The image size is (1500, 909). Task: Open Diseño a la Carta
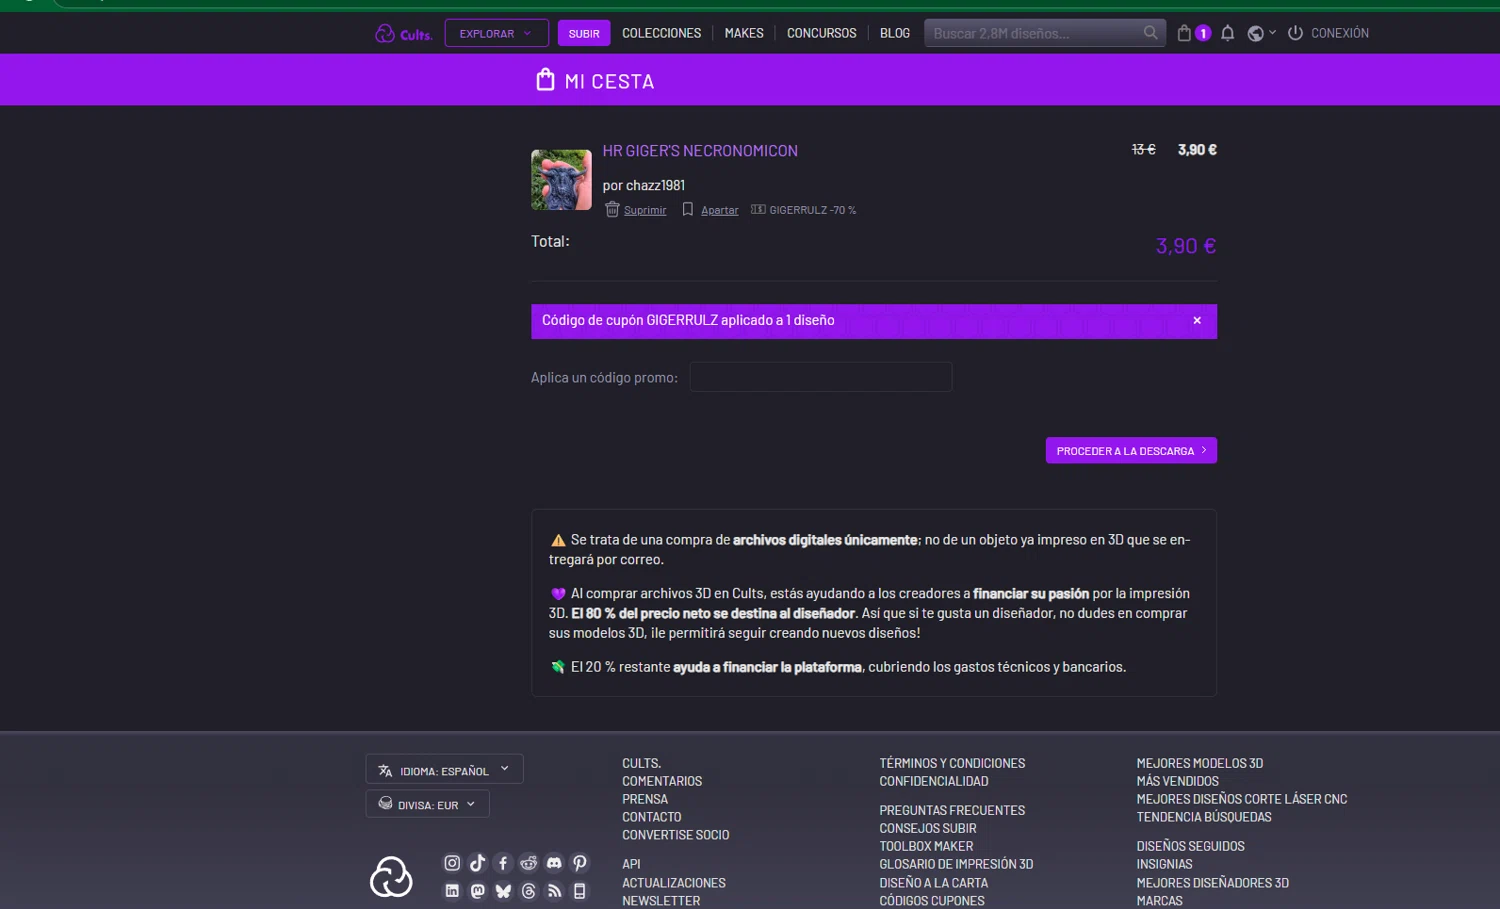[934, 883]
